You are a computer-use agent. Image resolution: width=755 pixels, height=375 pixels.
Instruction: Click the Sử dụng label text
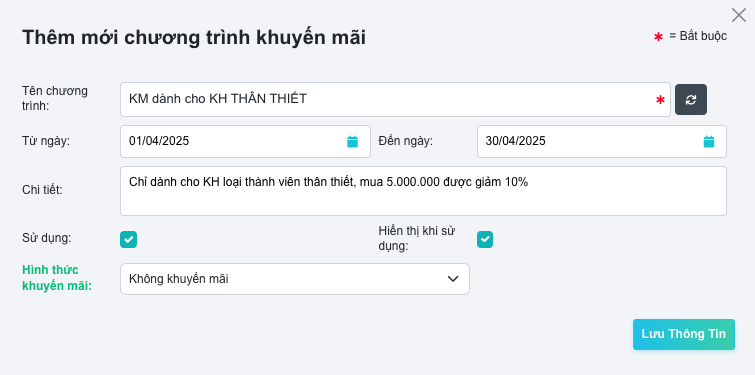[47, 238]
